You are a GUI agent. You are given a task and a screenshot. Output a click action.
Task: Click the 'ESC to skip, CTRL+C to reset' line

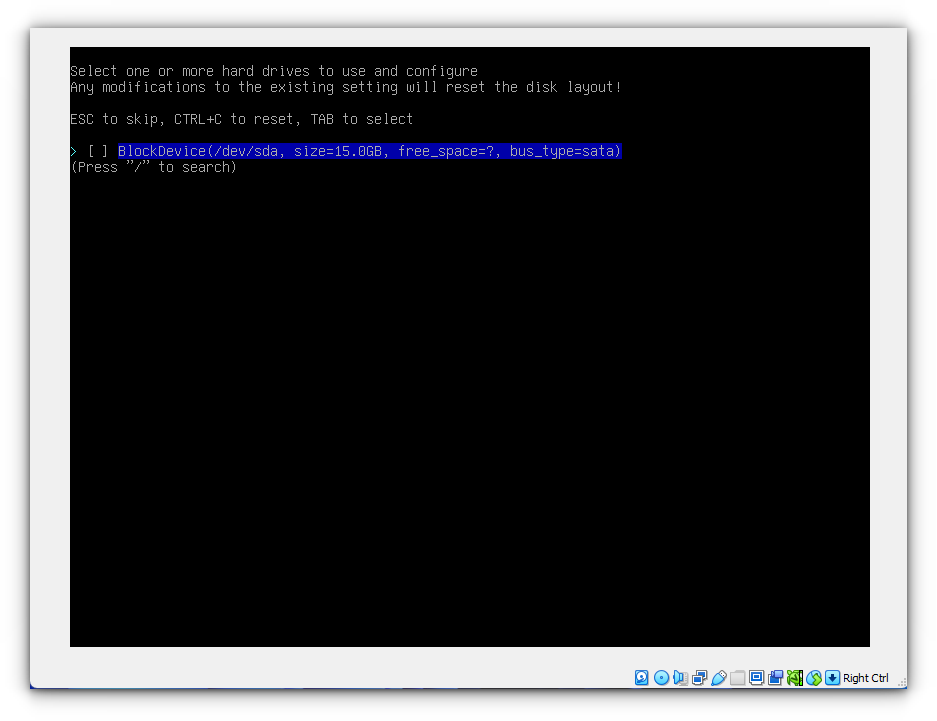point(241,119)
